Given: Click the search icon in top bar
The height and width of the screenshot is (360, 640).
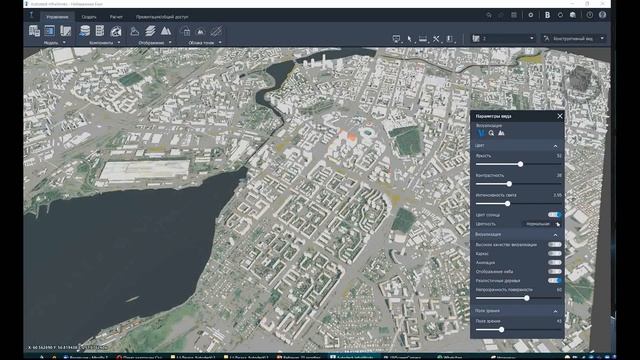Looking at the screenshot, I should (489, 15).
